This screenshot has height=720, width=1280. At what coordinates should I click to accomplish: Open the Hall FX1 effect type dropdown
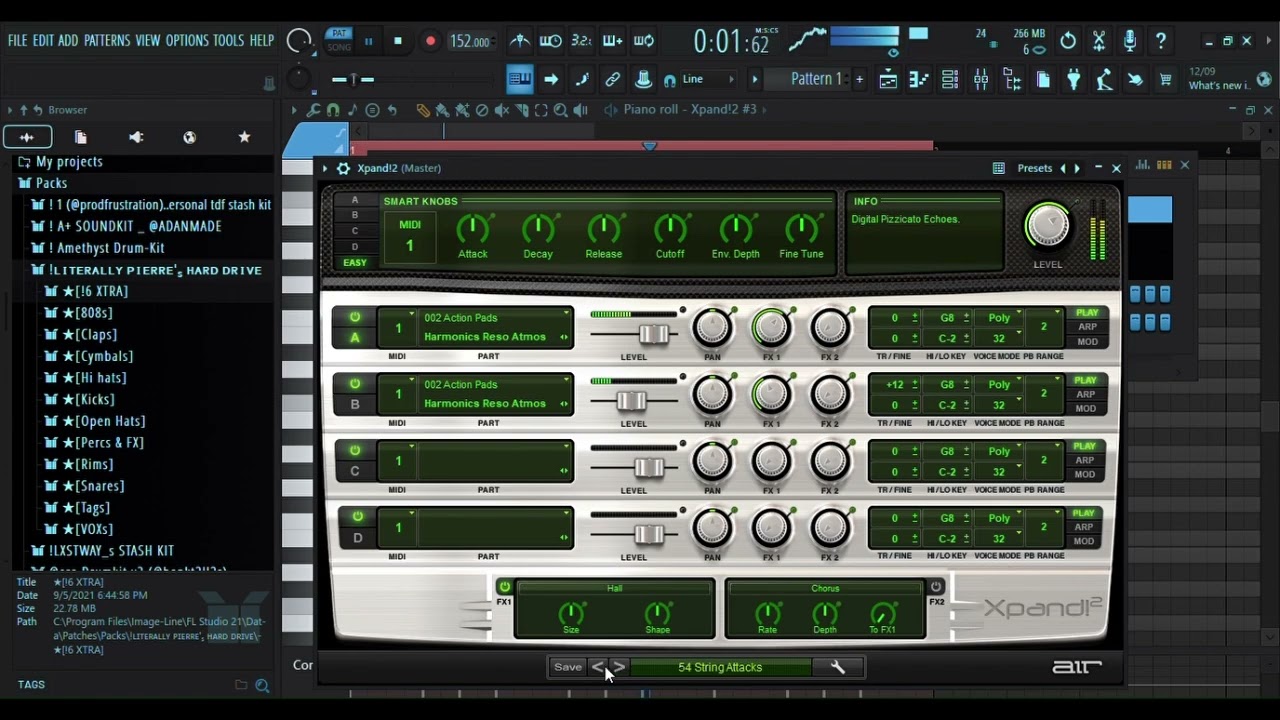coord(614,588)
